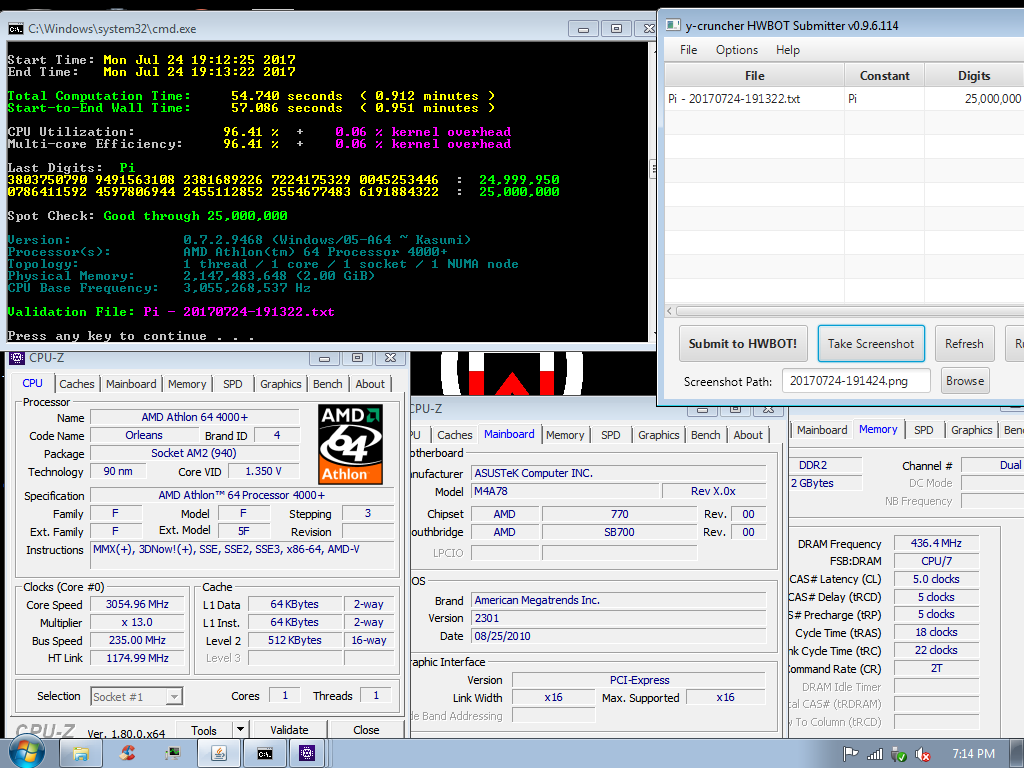Screen dimensions: 1024x768
Task: Open SPD tab in the ASUSTeK mainboard CPU-Z window
Action: [611, 435]
